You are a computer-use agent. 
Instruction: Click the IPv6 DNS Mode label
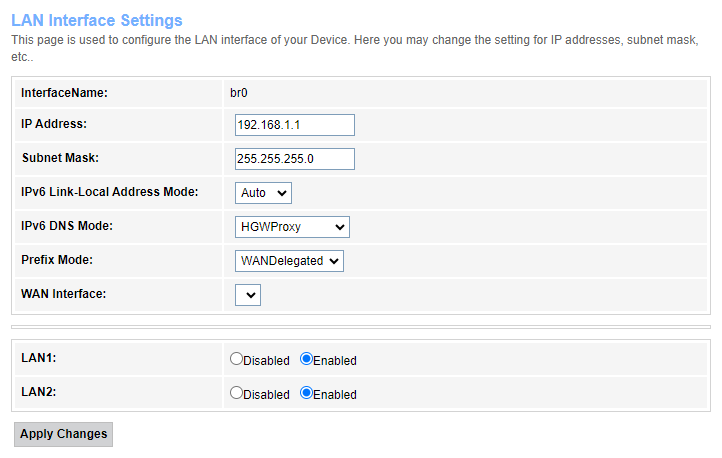(67, 226)
